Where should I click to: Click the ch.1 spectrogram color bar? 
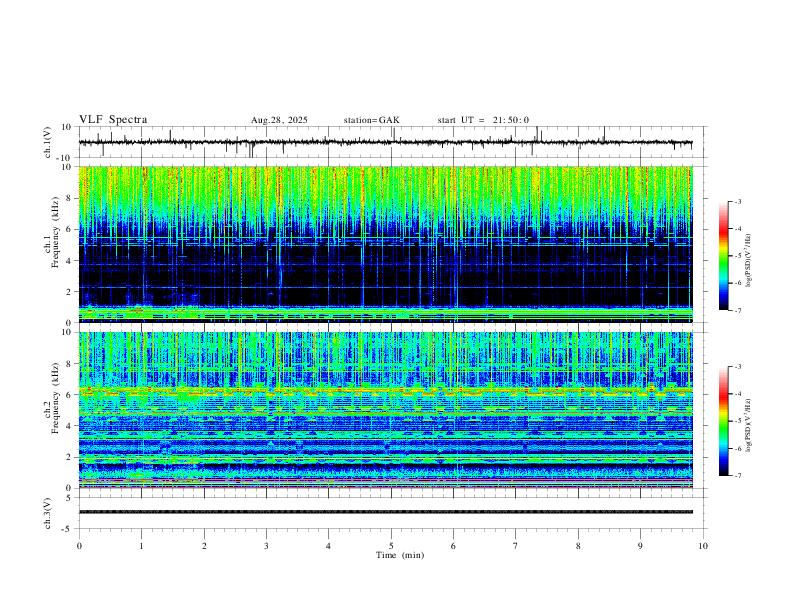tap(723, 256)
